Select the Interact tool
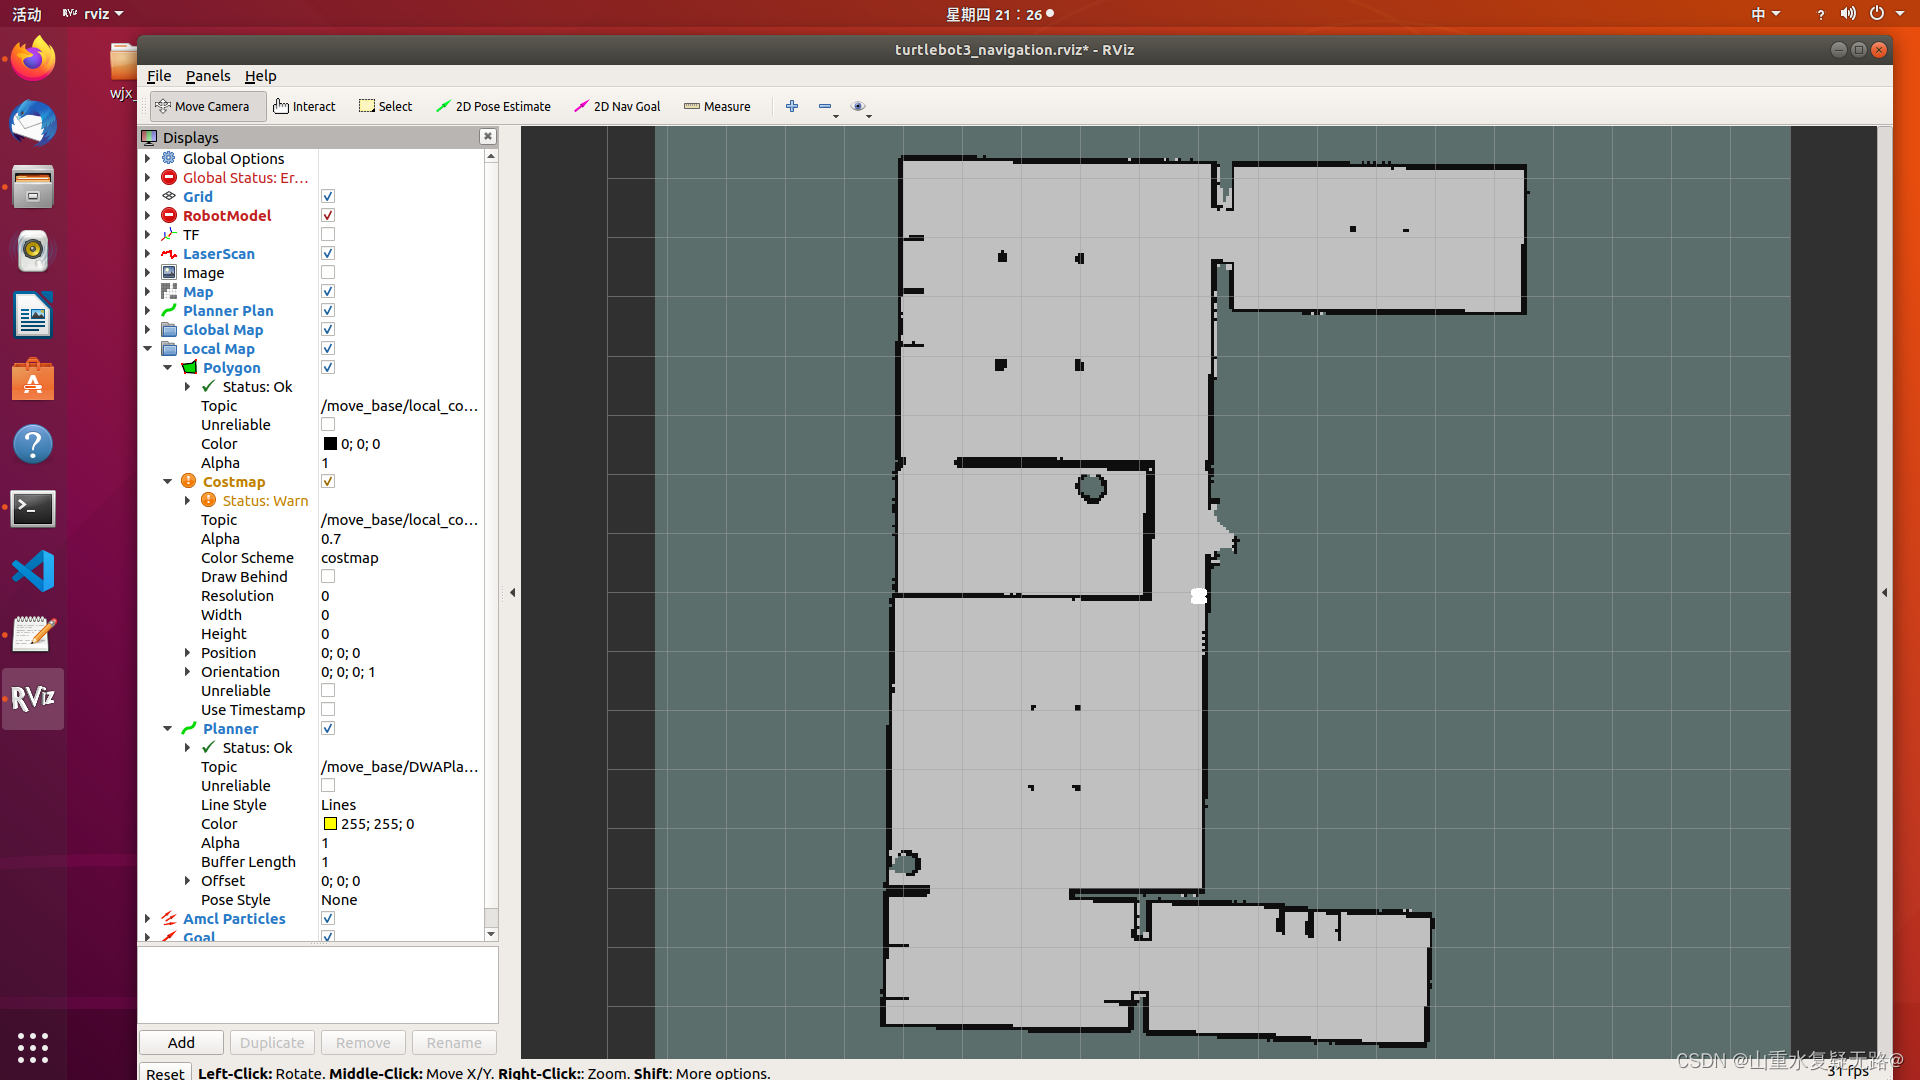 click(303, 105)
